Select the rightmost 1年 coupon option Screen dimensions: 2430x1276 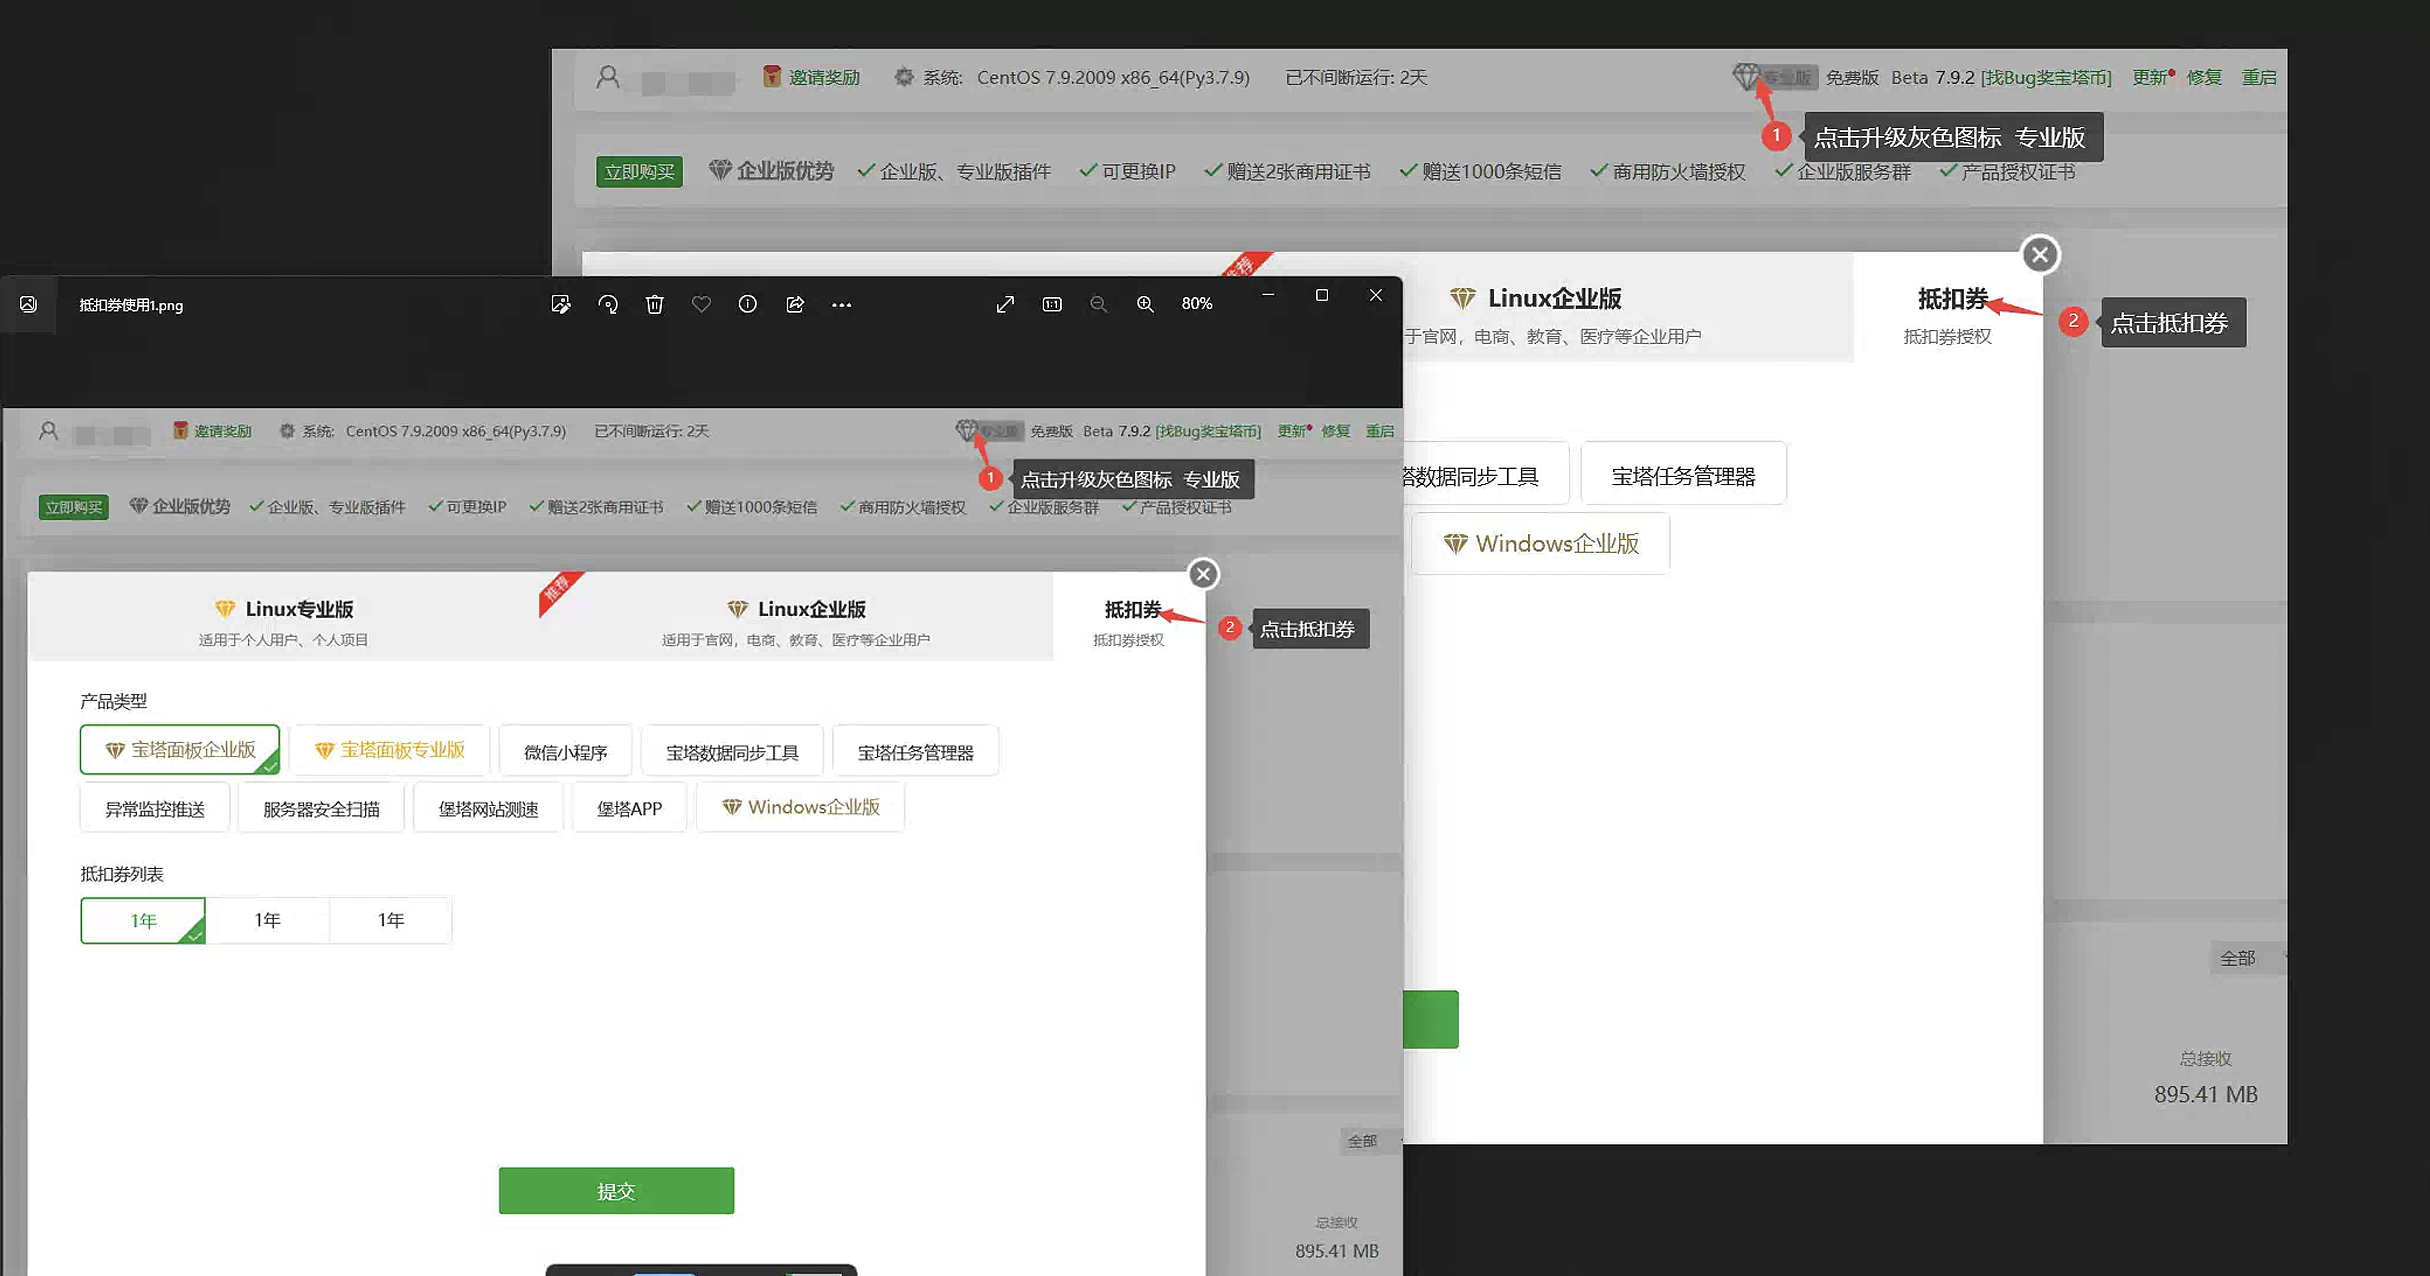click(390, 920)
